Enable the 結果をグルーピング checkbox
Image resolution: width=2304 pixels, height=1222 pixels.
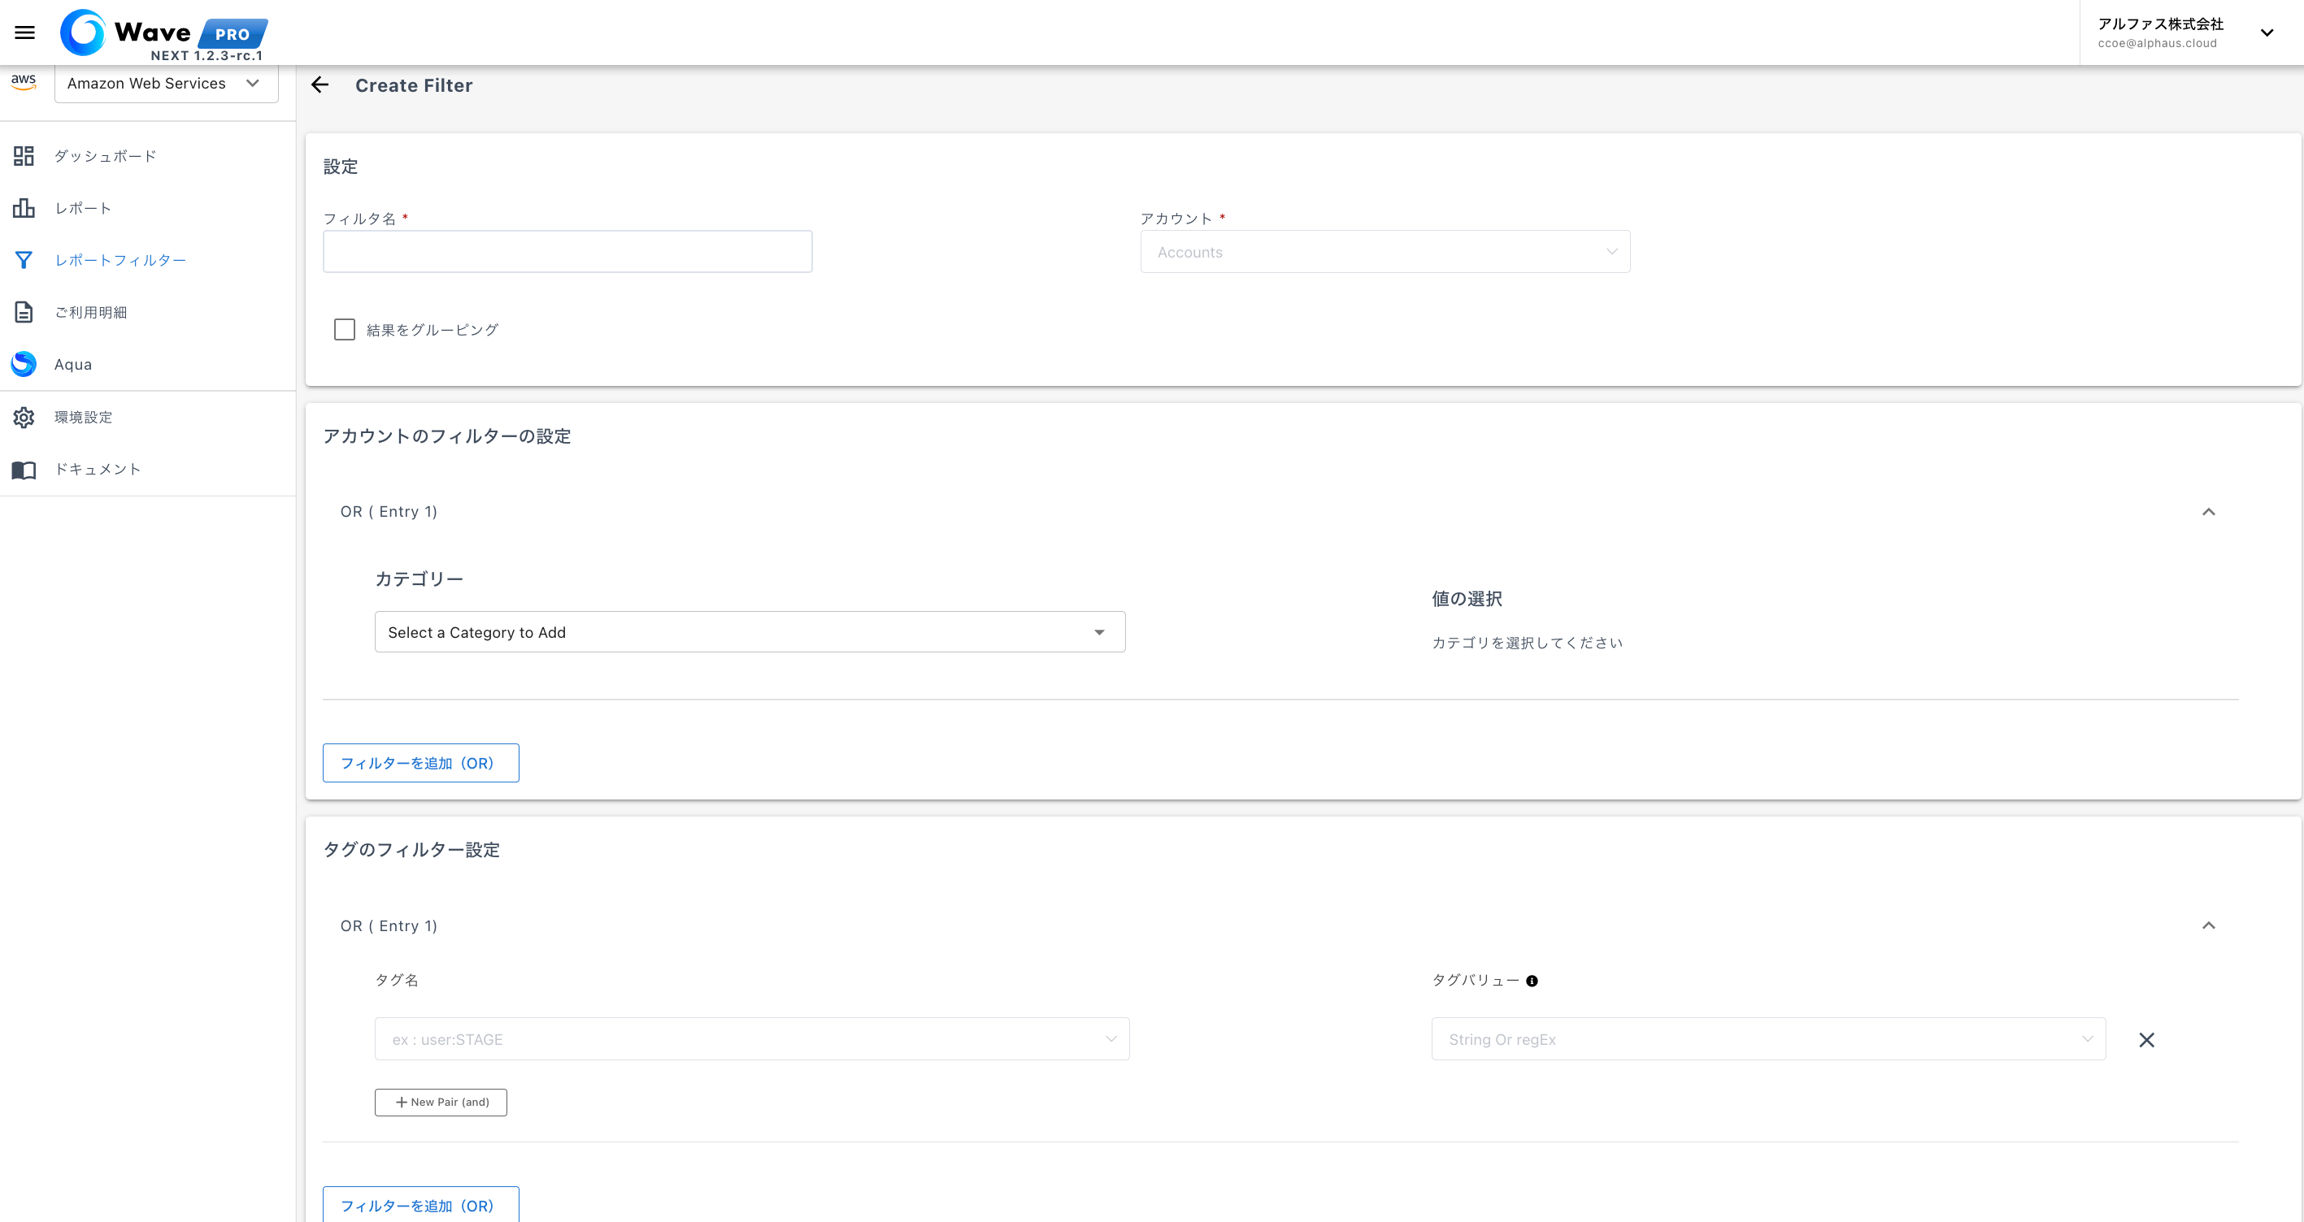coord(344,330)
